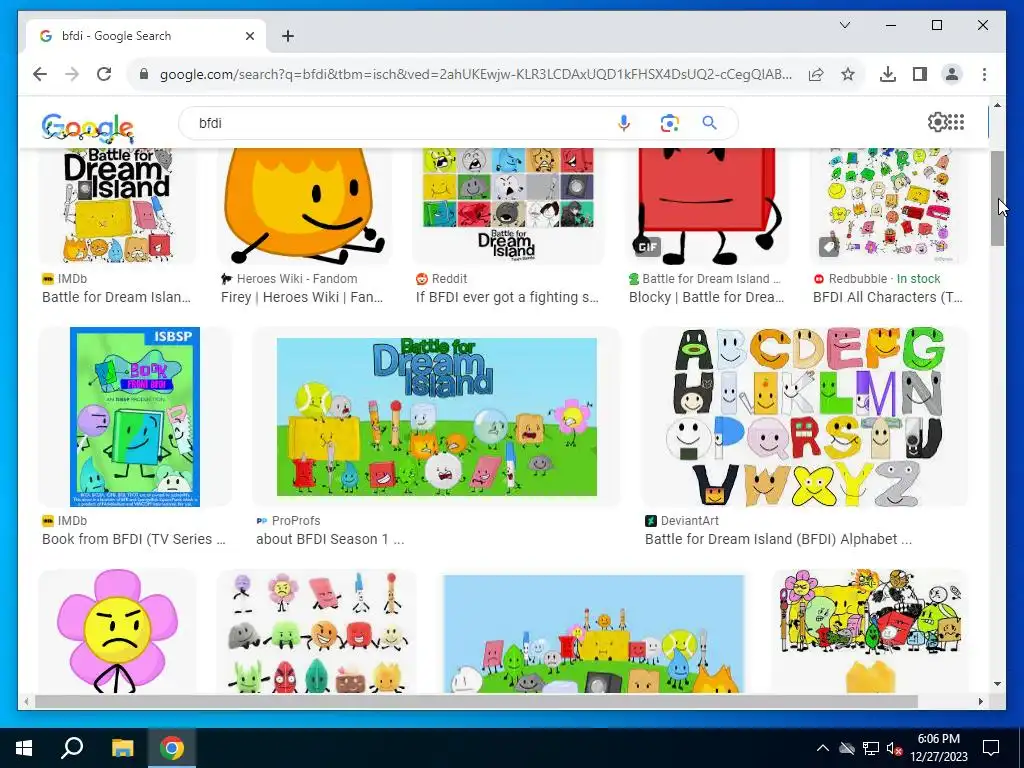
Task: Open the Windows Start menu
Action: click(x=24, y=748)
